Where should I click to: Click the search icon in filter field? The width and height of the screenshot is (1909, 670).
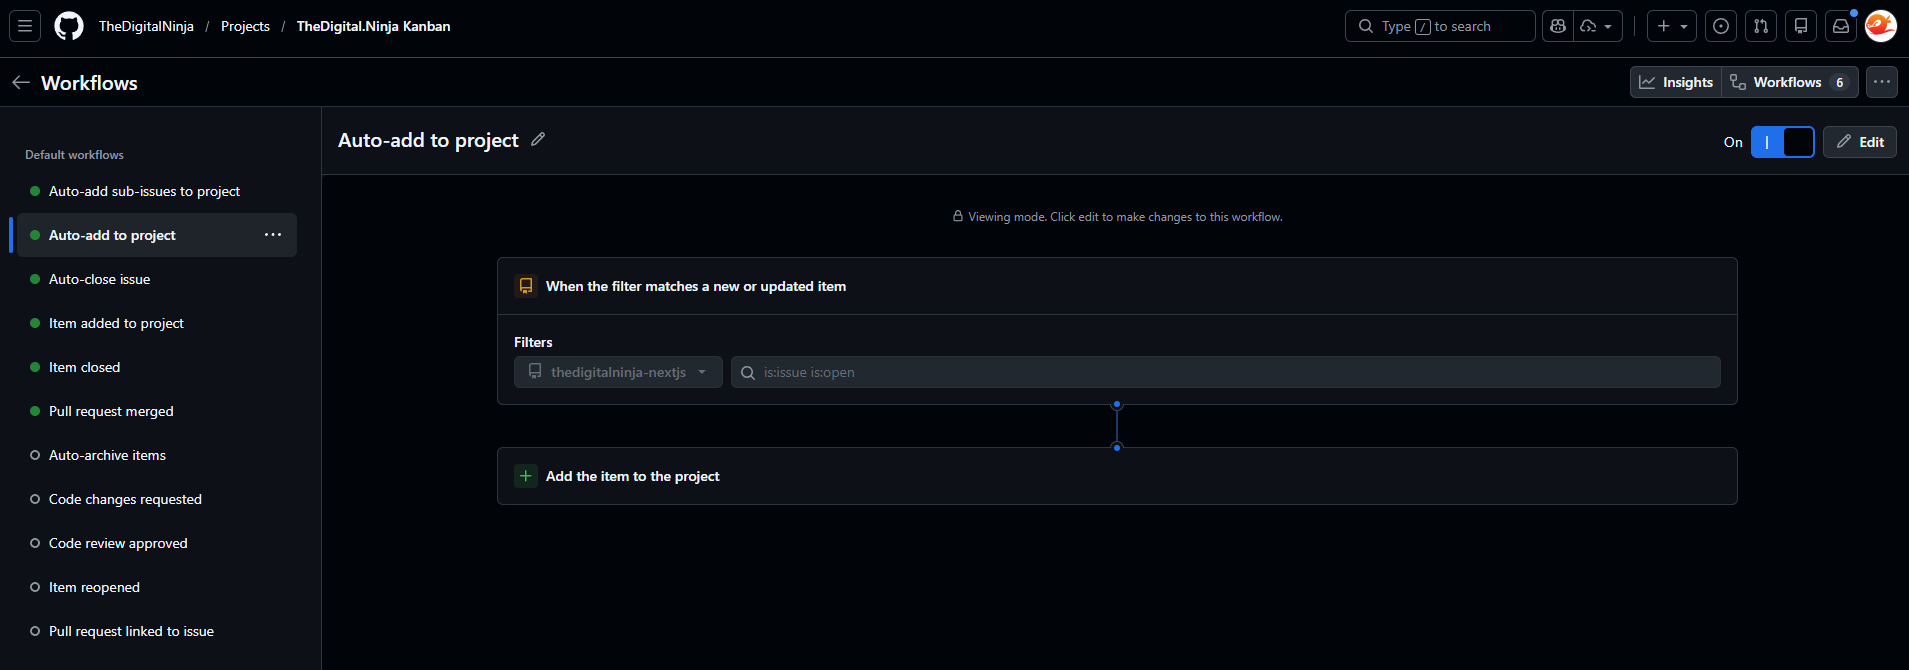tap(748, 373)
